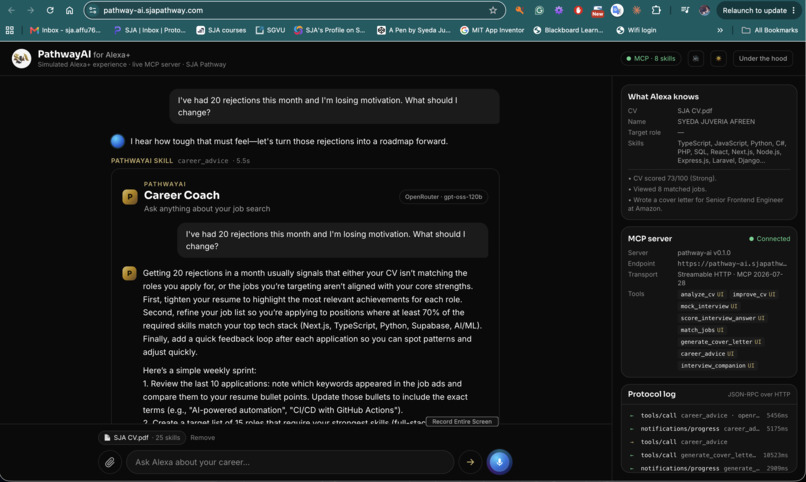Click the interview_companion tool chip

pyautogui.click(x=717, y=365)
